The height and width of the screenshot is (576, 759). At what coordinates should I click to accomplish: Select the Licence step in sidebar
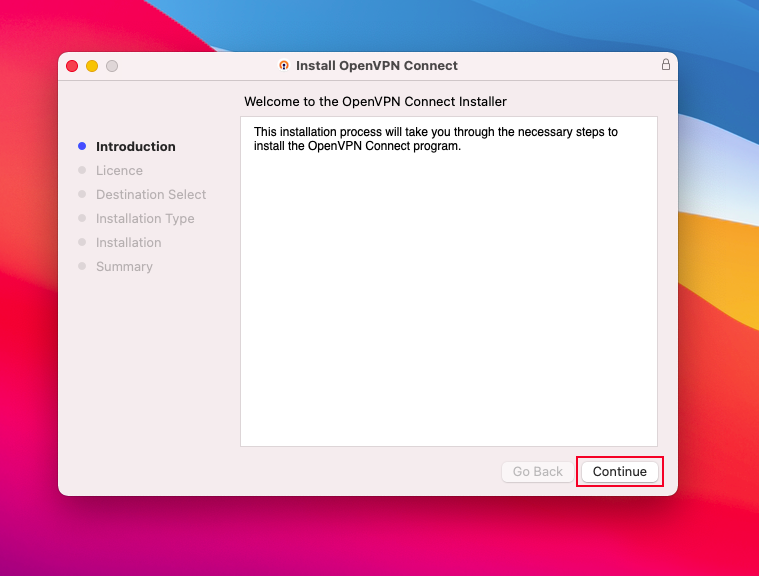point(119,170)
